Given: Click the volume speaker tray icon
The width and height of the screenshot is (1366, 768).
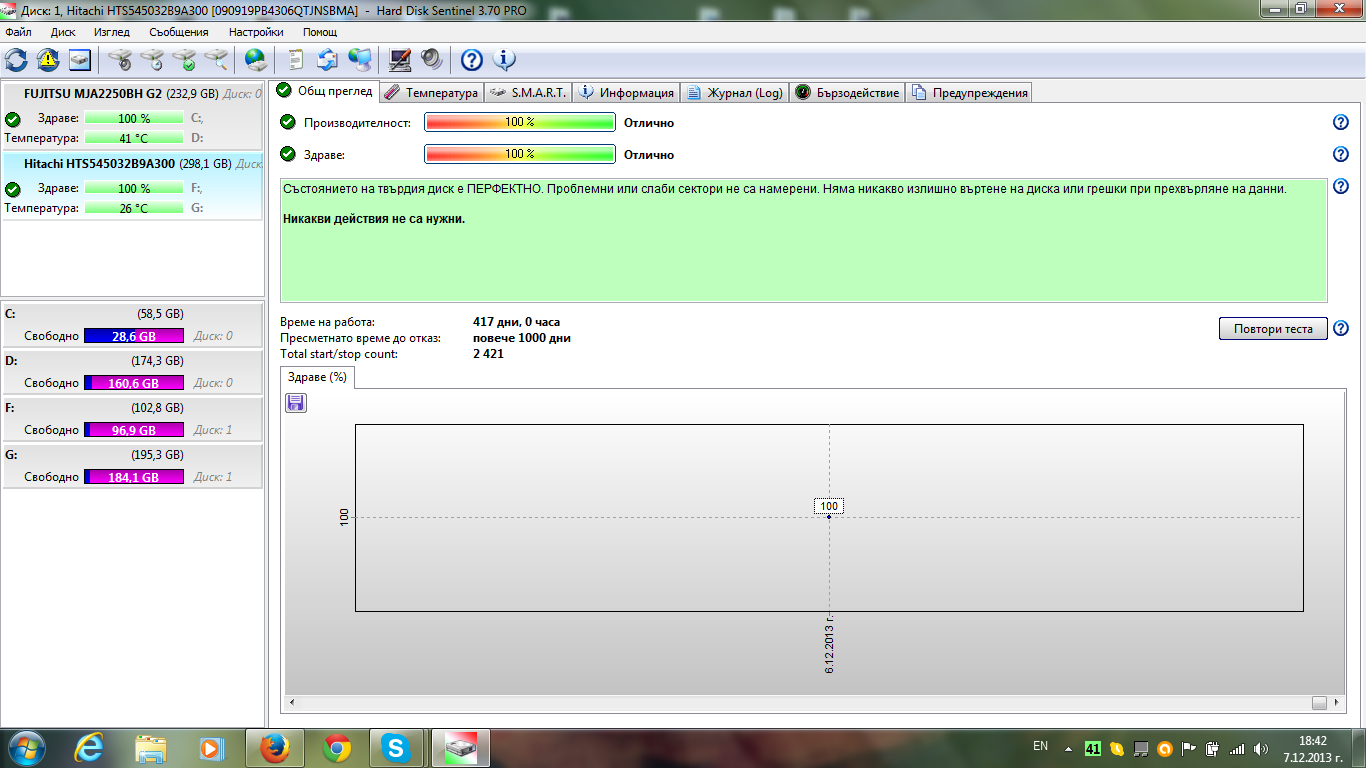Looking at the screenshot, I should [x=1261, y=748].
